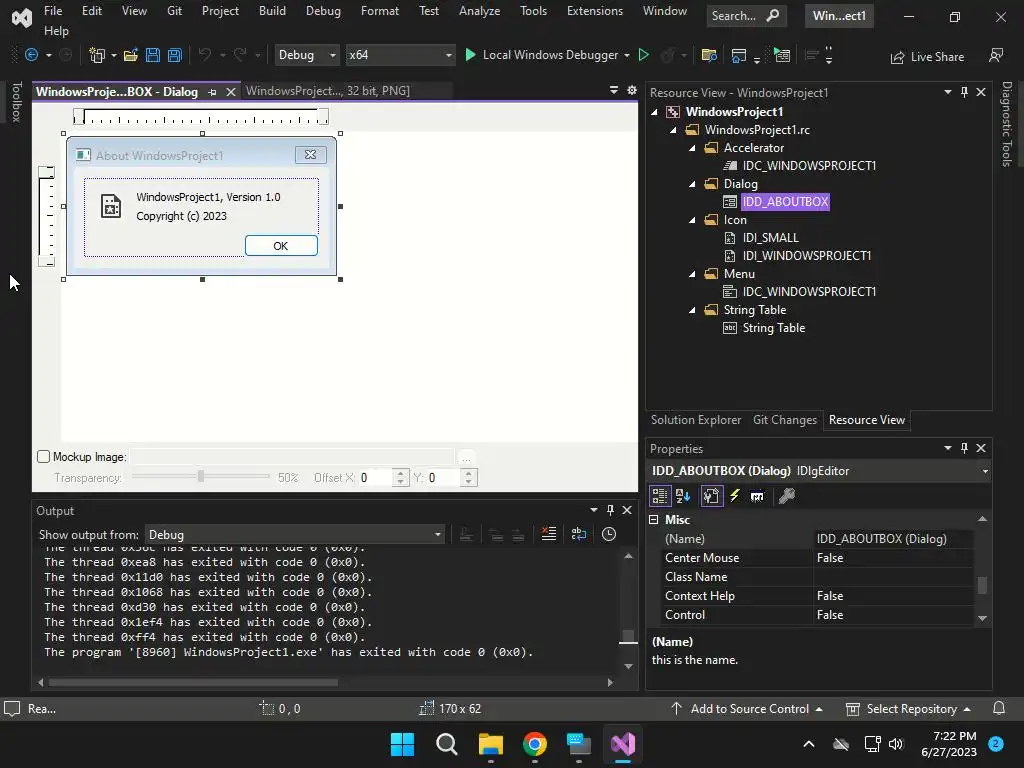Open the Extensions menu
The width and height of the screenshot is (1024, 768).
(x=595, y=11)
